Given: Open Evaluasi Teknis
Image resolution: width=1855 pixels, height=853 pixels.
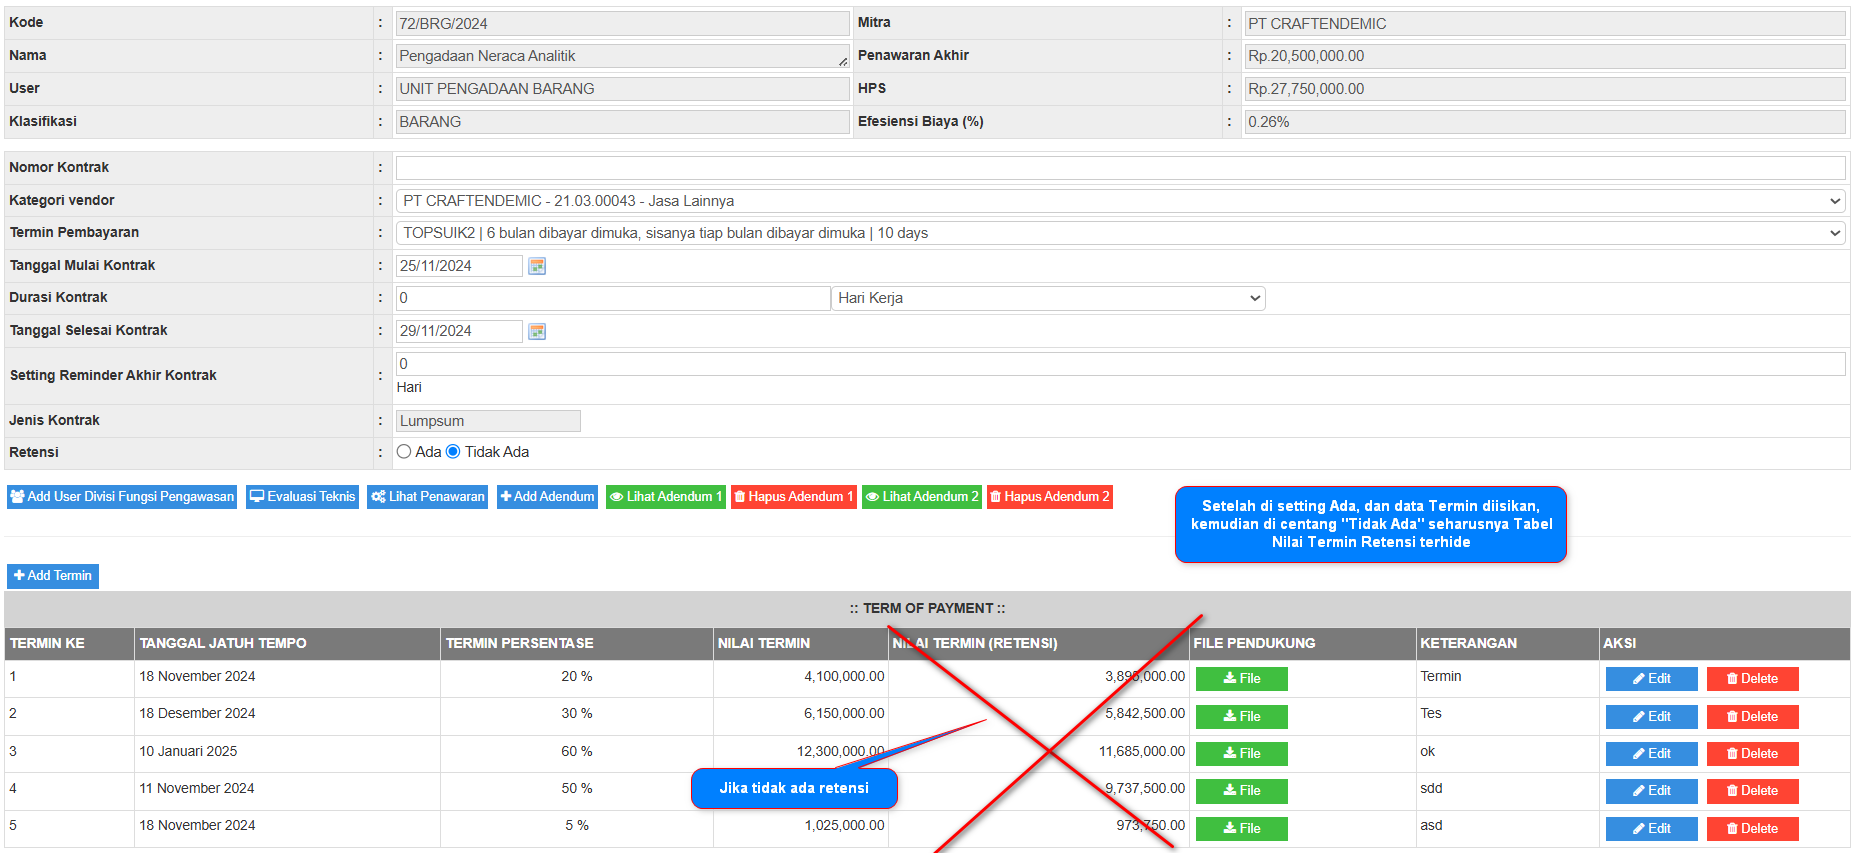Looking at the screenshot, I should (302, 497).
